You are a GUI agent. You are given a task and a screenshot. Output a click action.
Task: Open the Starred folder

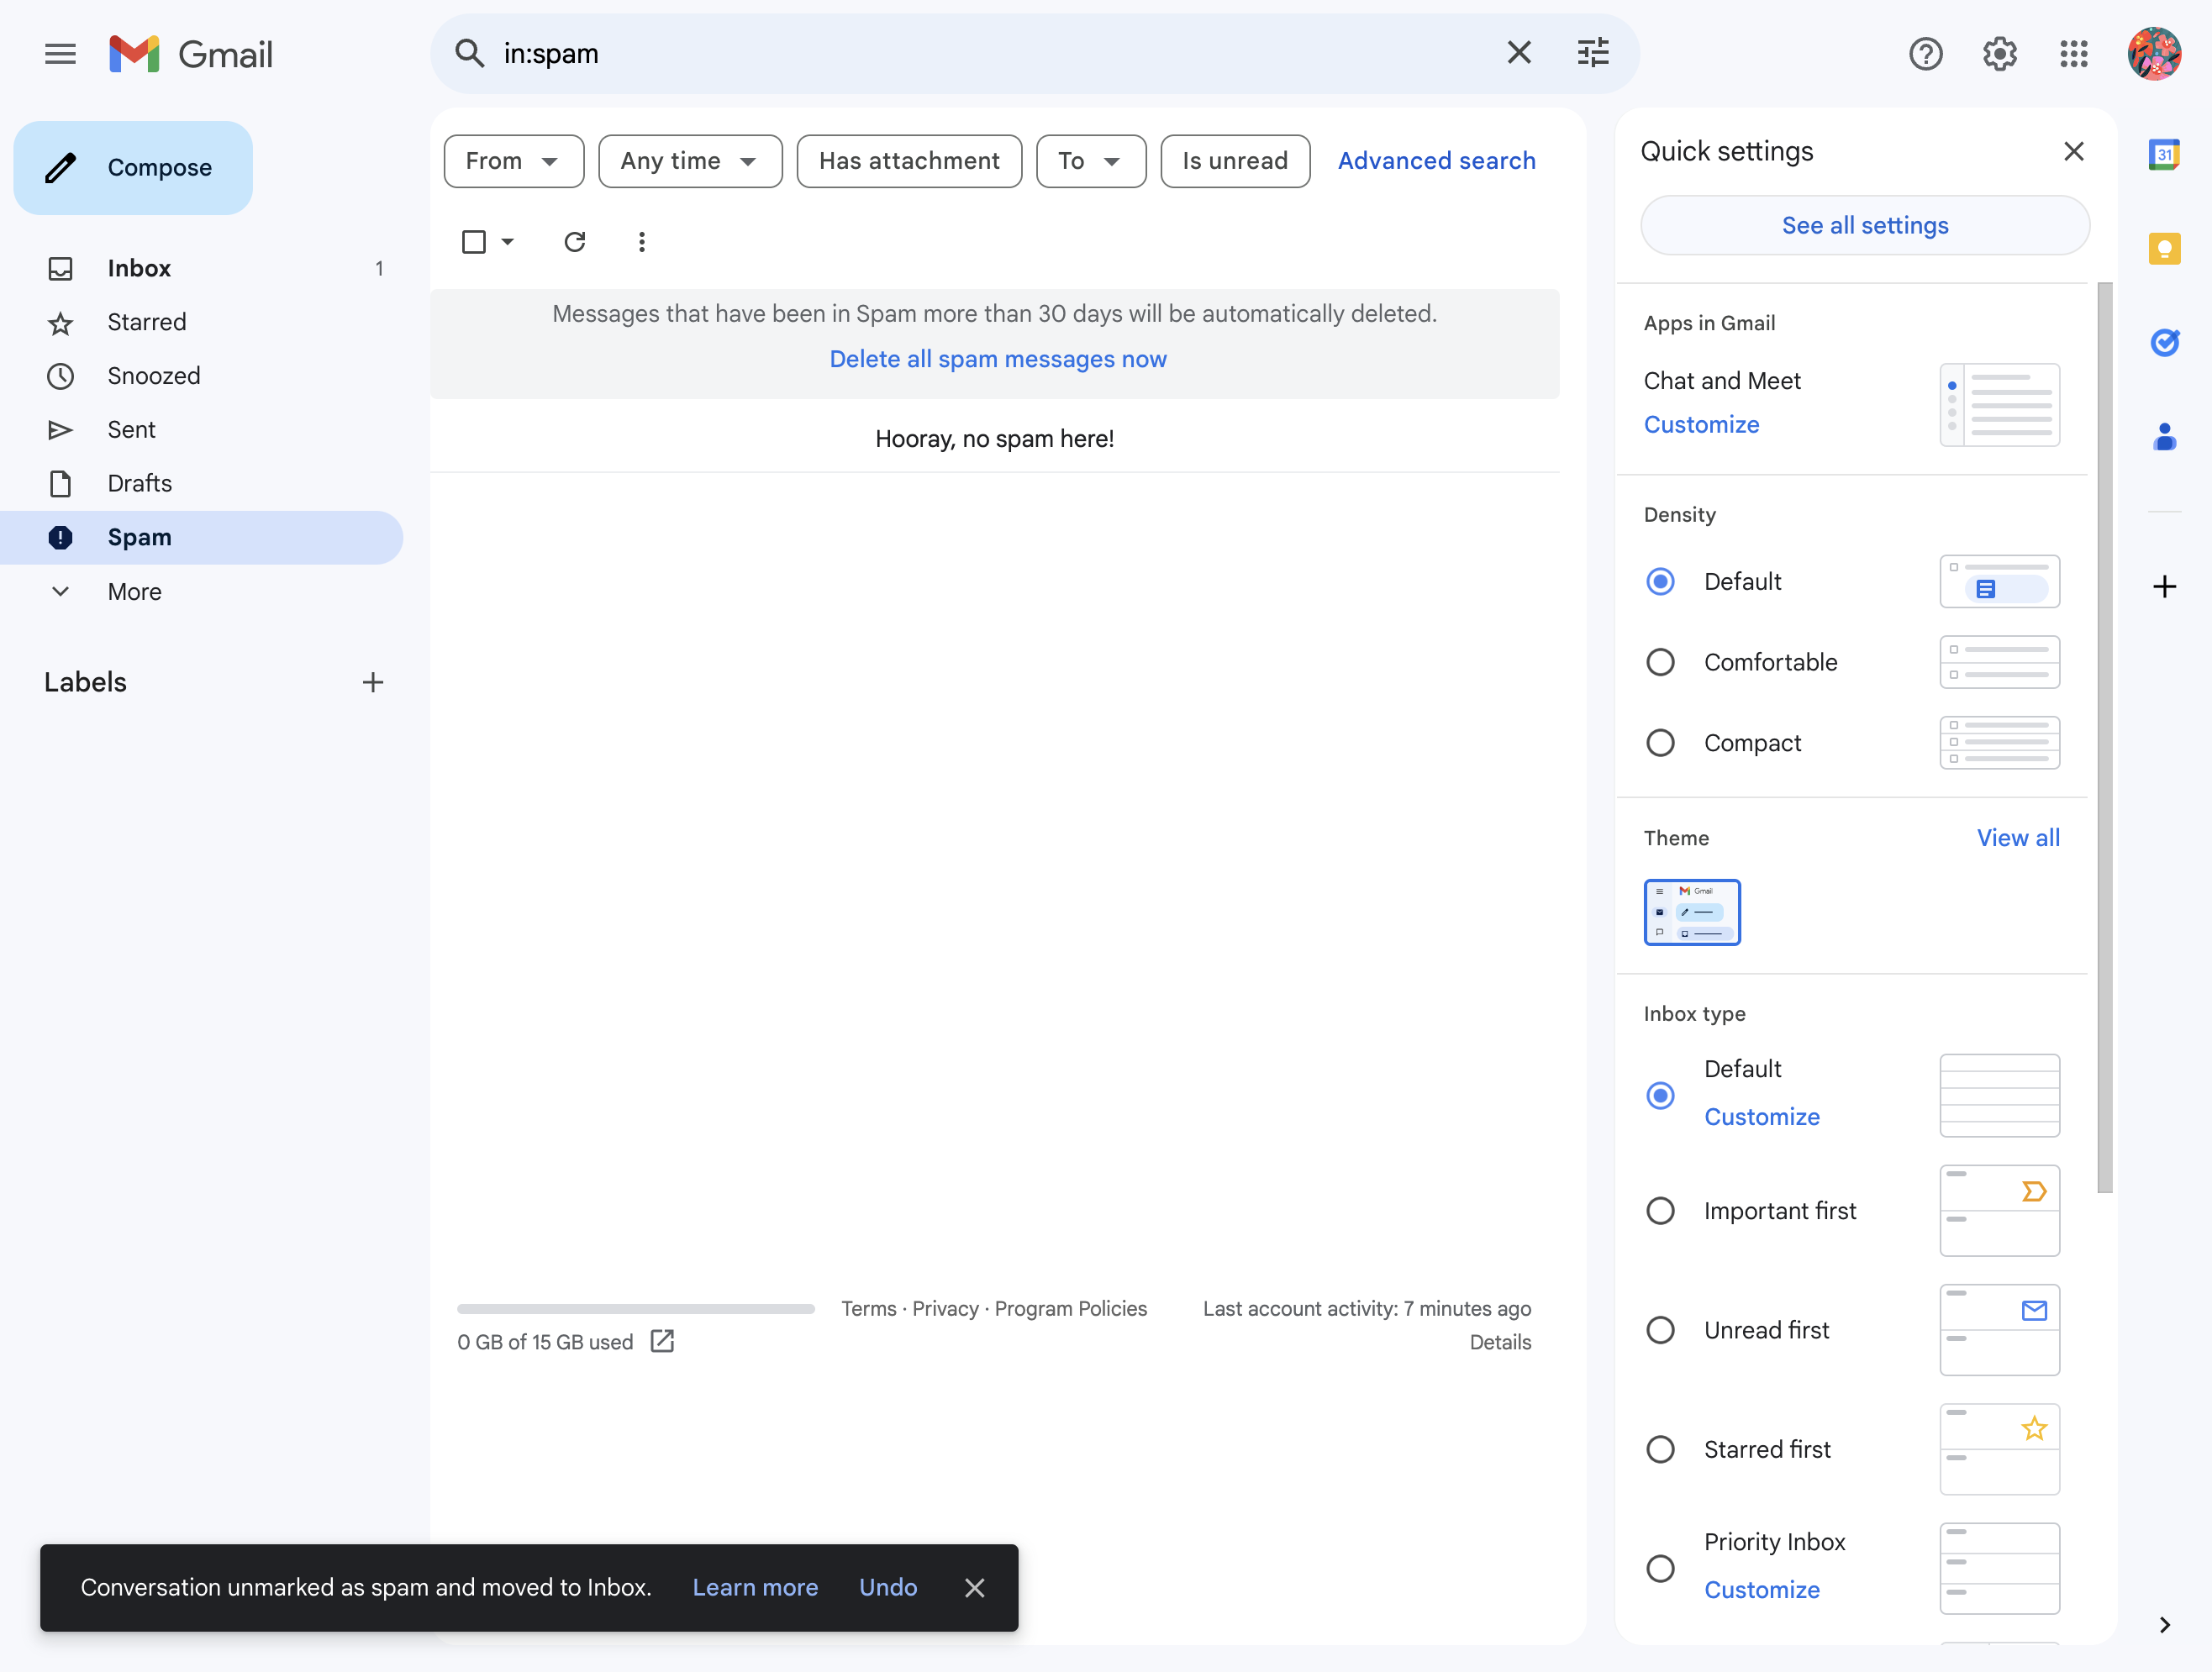tap(200, 322)
